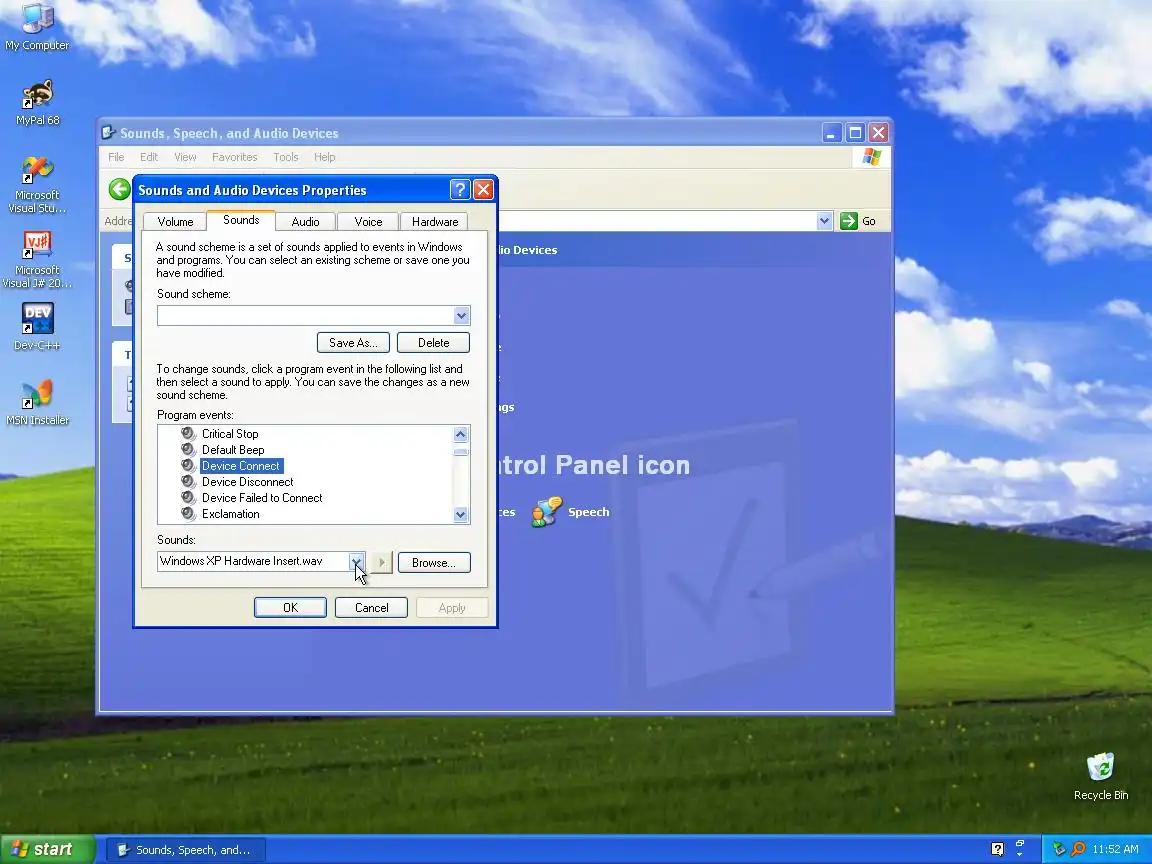Open the File menu
The height and width of the screenshot is (864, 1152).
tap(116, 157)
